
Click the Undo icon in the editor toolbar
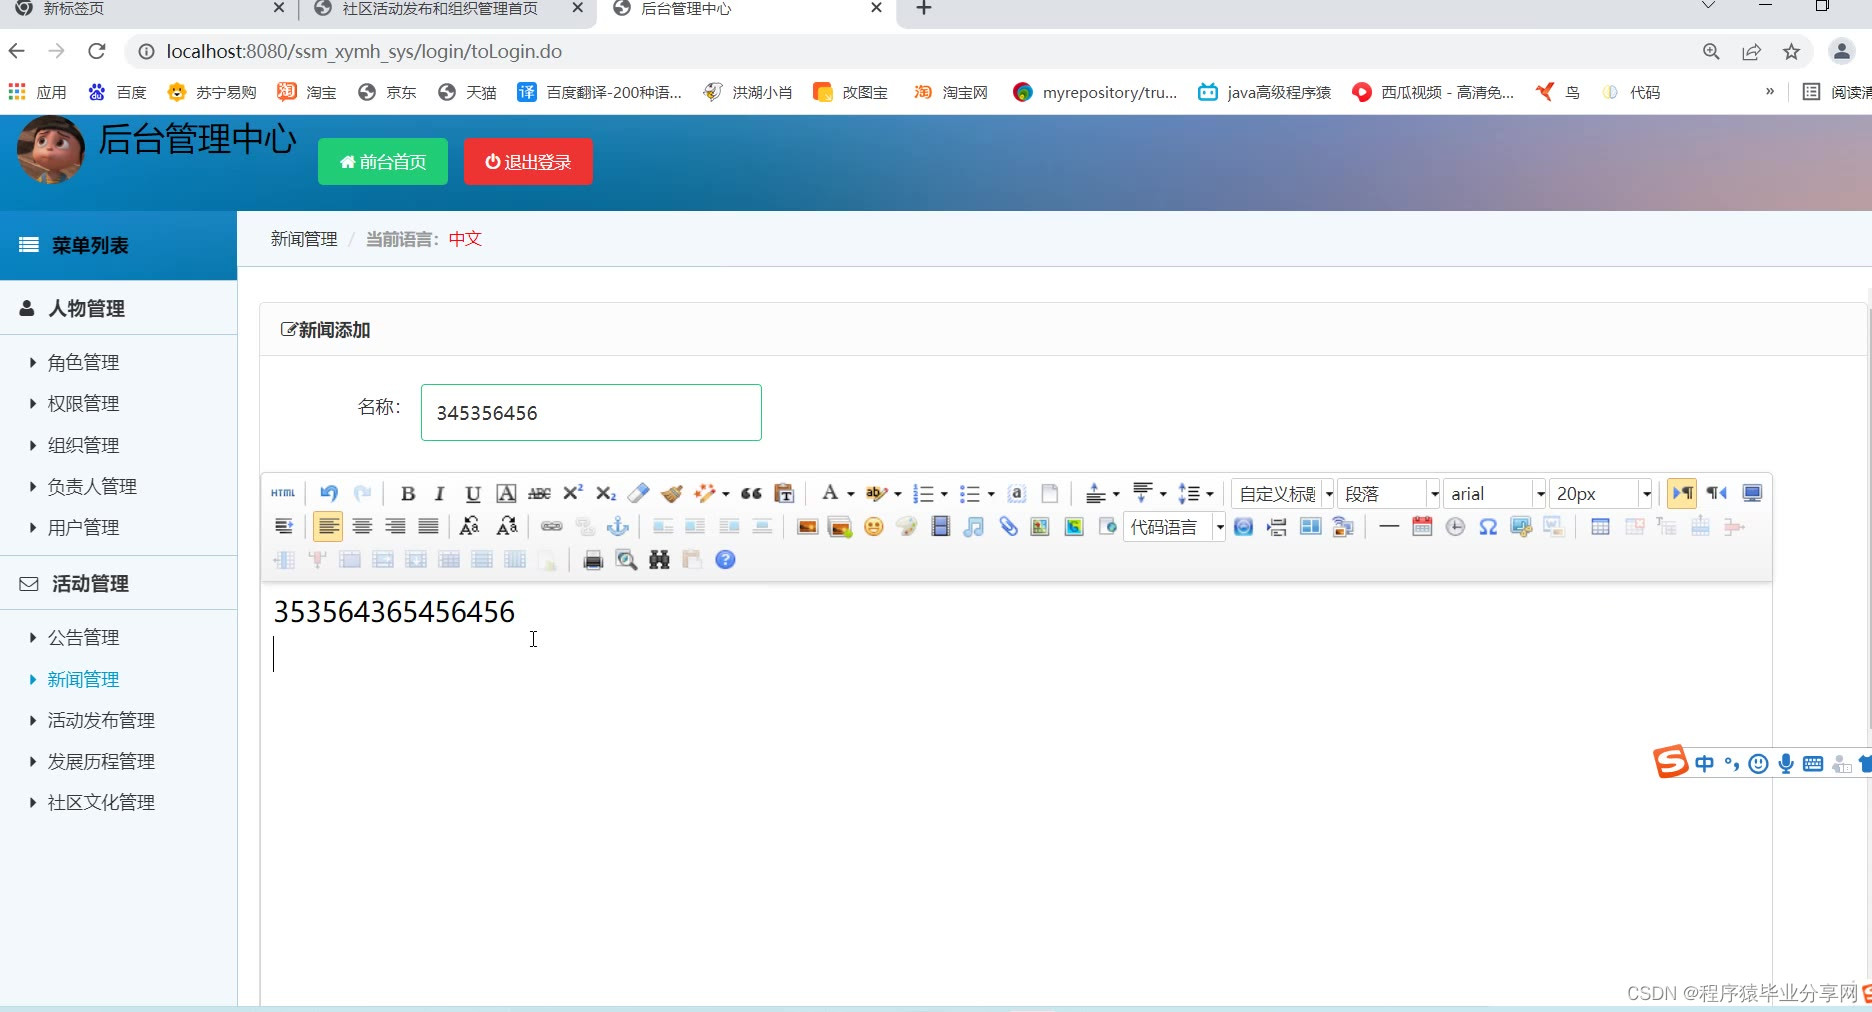(x=329, y=493)
